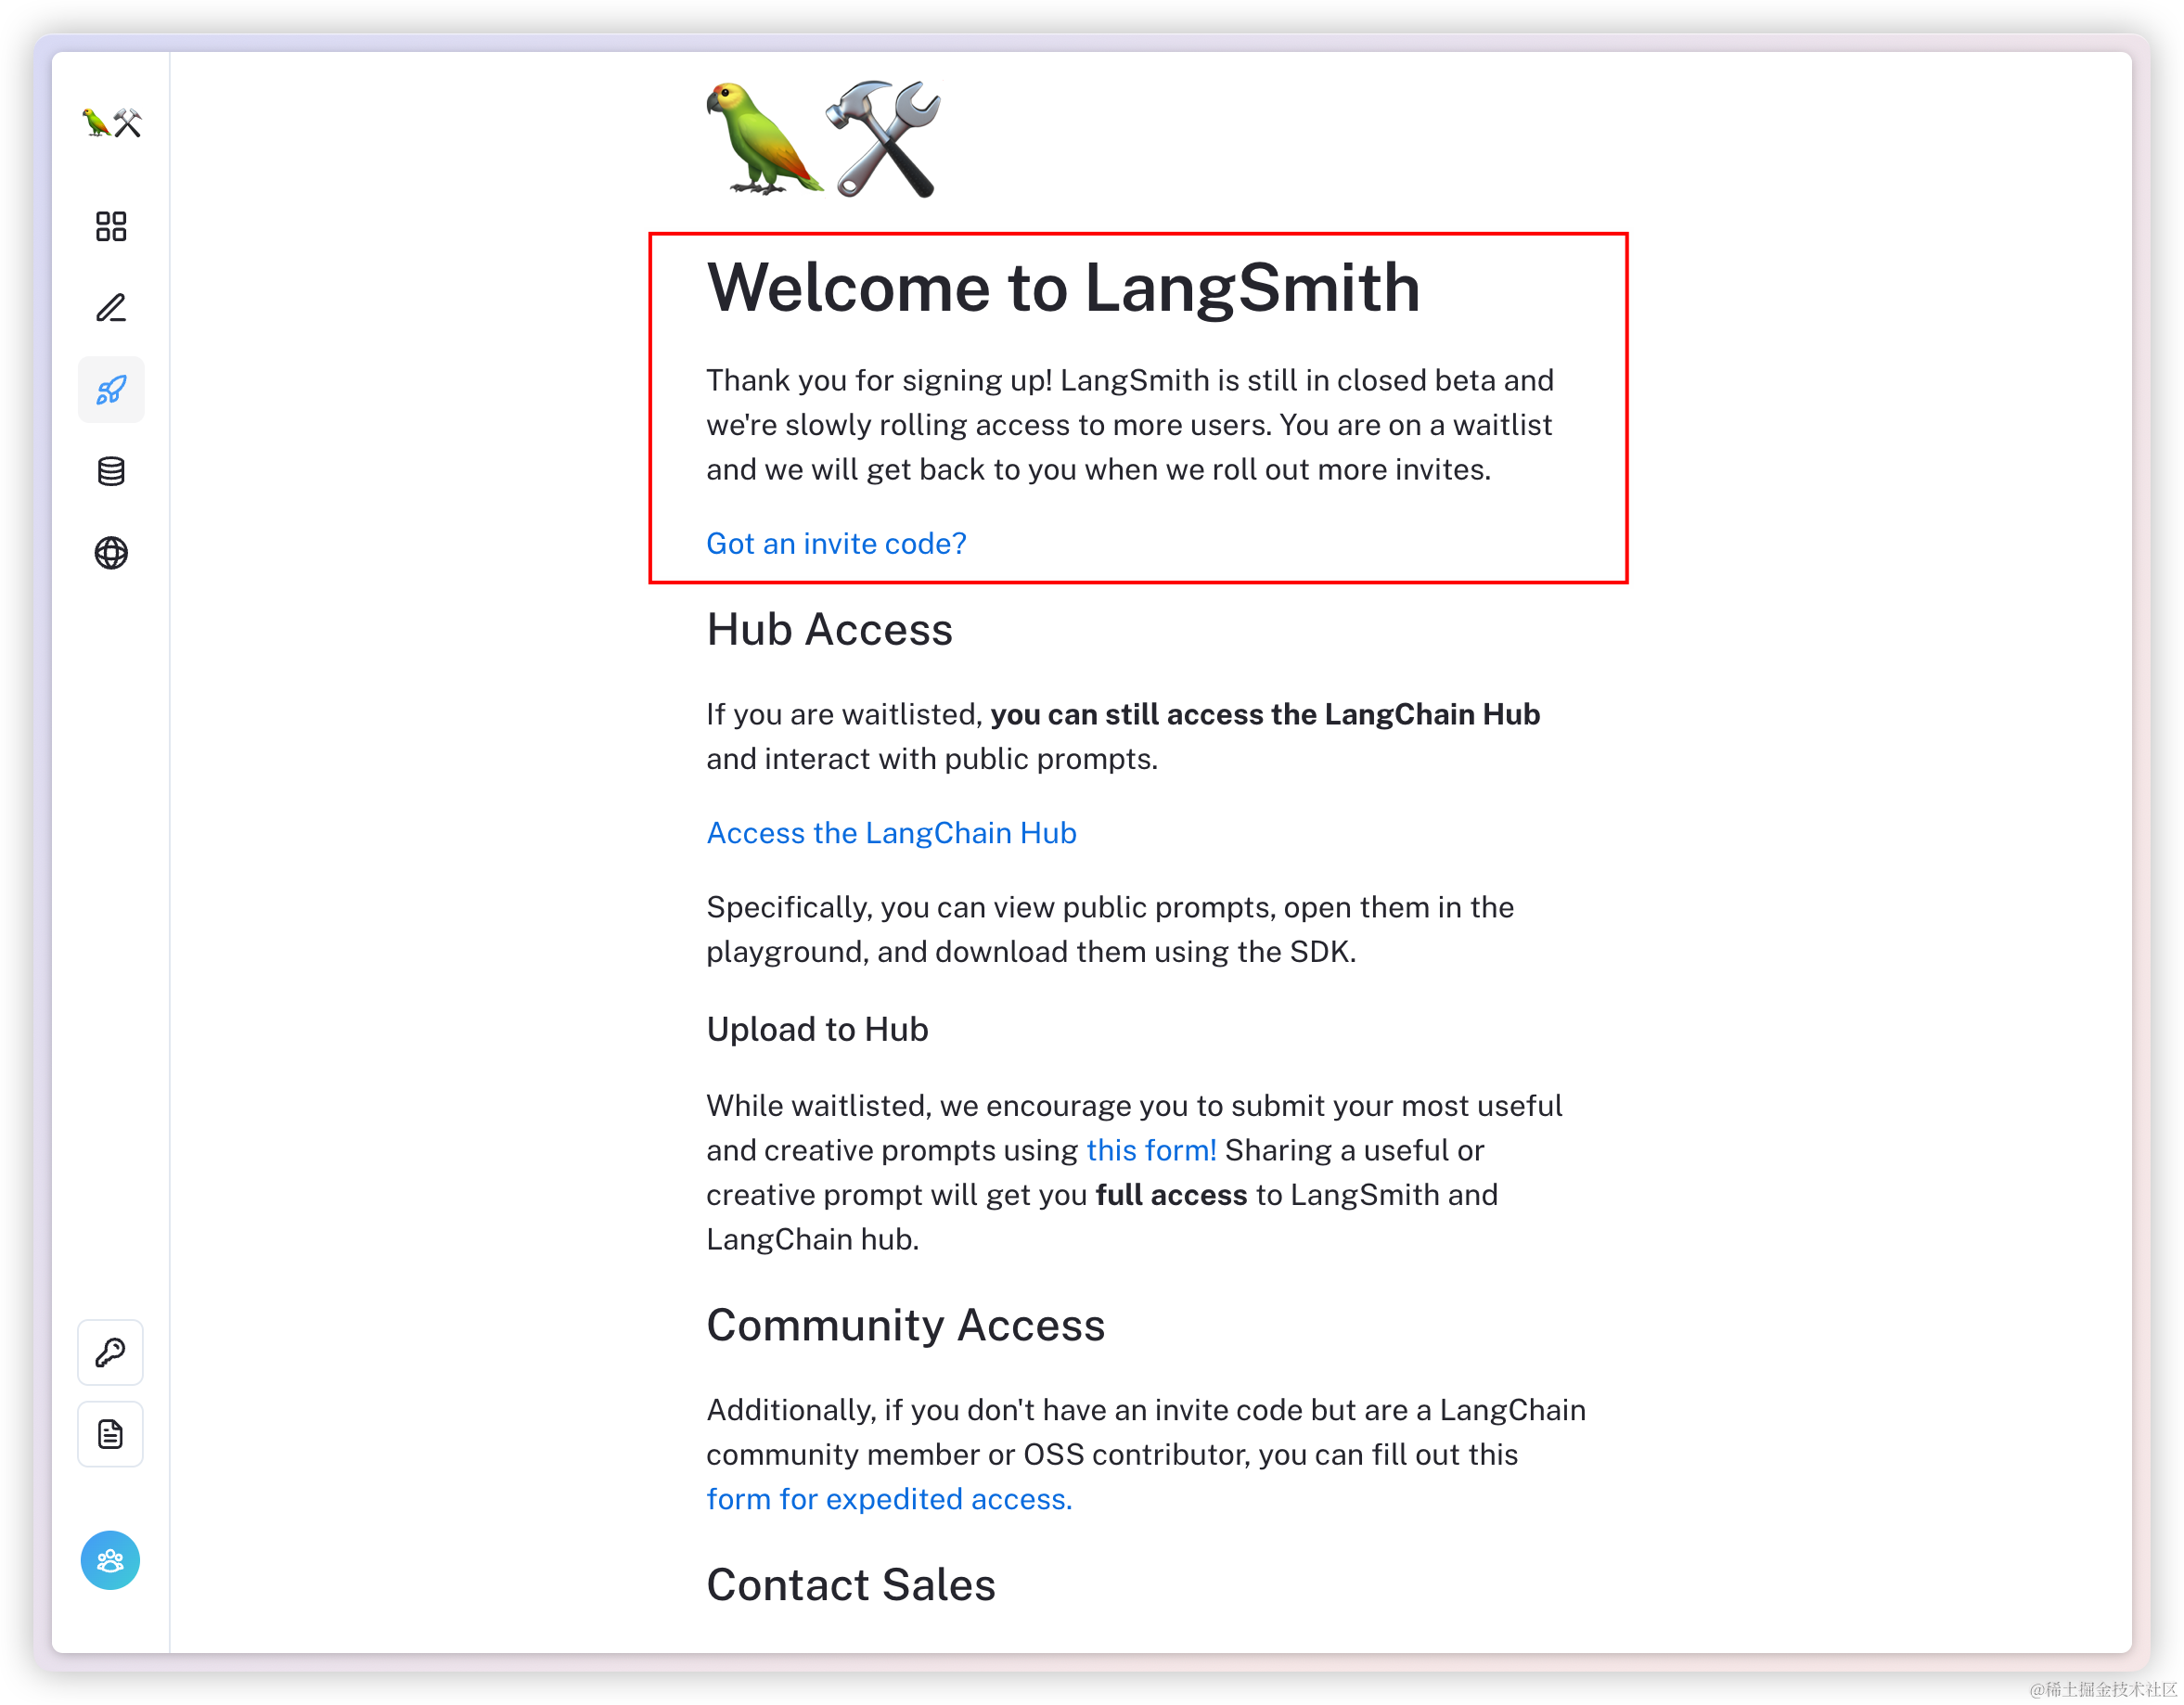
Task: Open the datasets database icon
Action: click(x=111, y=471)
